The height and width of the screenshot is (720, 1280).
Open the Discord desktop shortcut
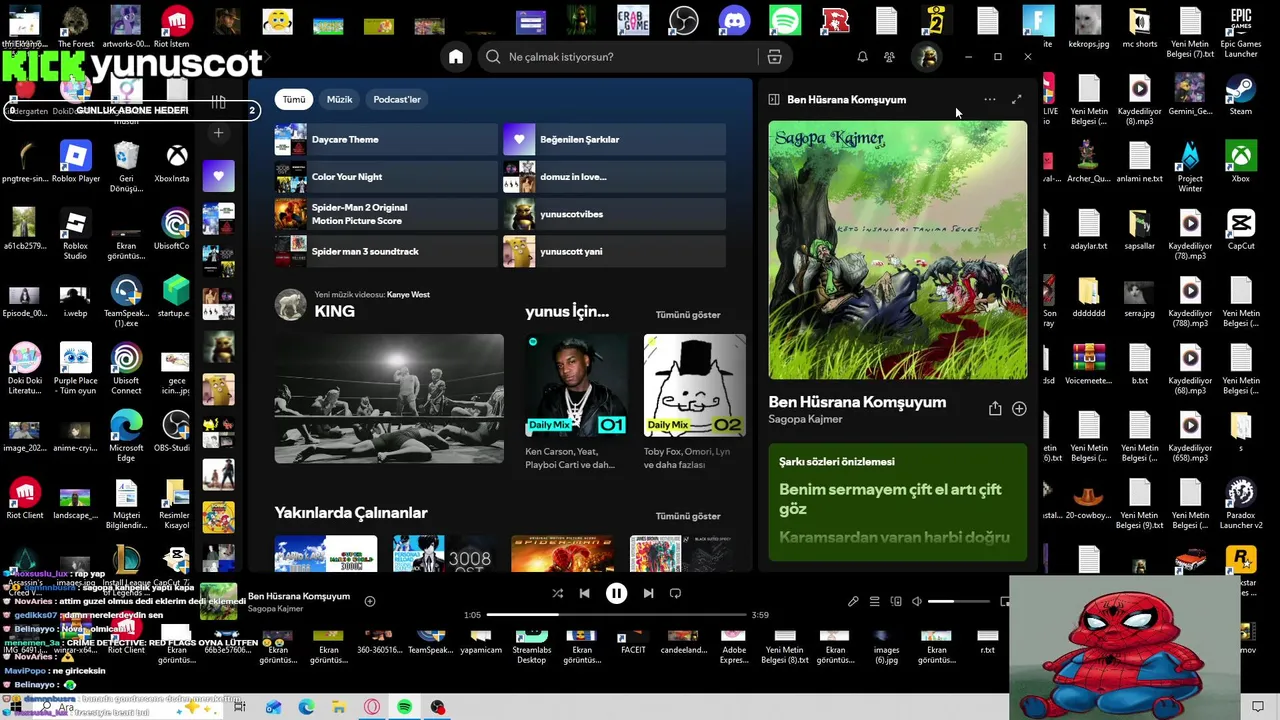click(734, 20)
